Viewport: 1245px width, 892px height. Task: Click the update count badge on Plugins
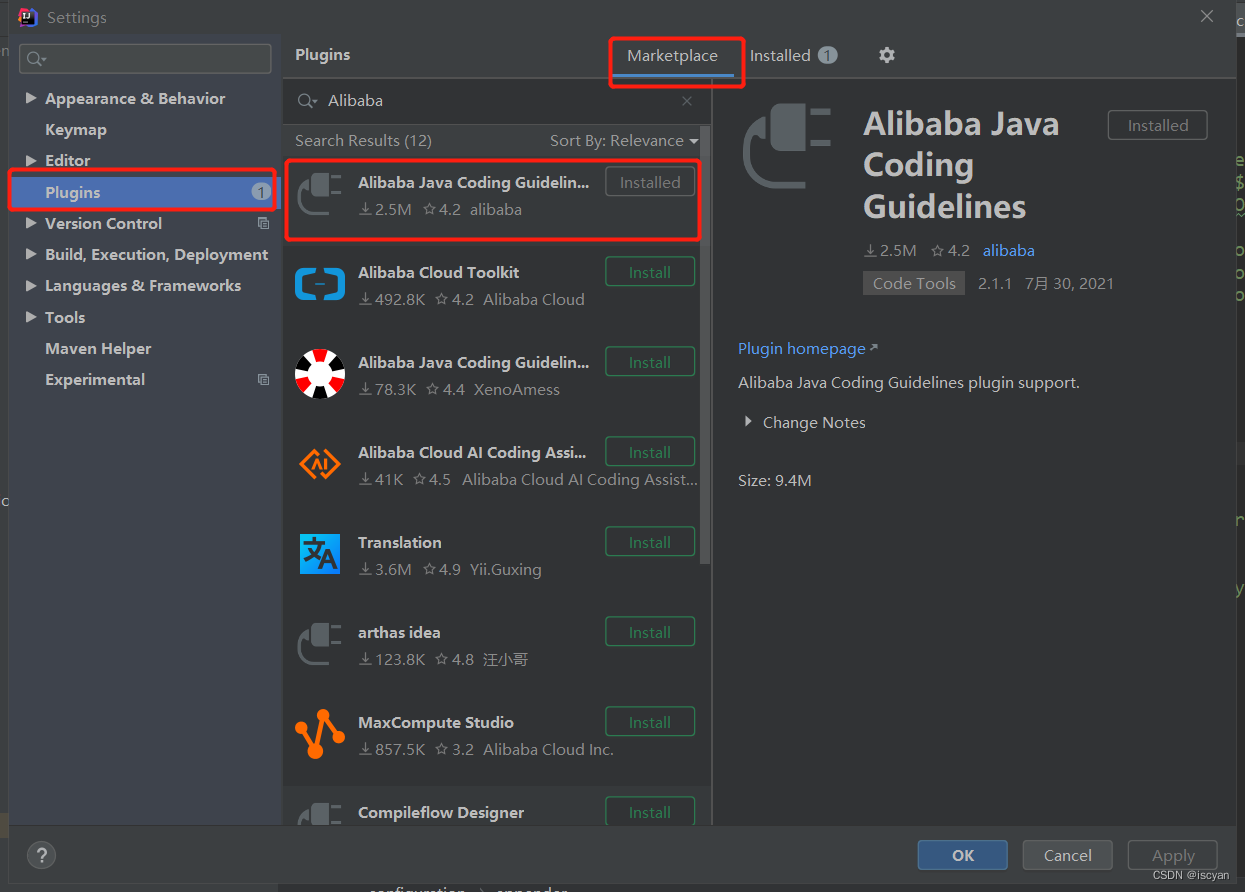(261, 191)
